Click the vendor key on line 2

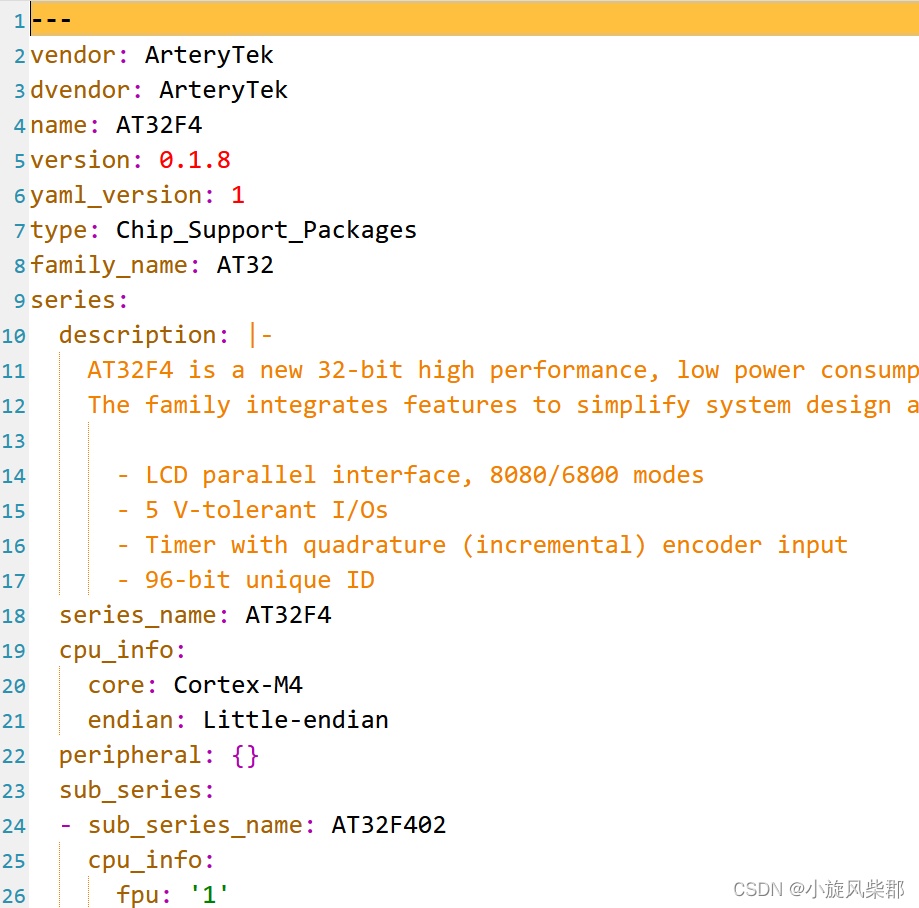coord(73,55)
